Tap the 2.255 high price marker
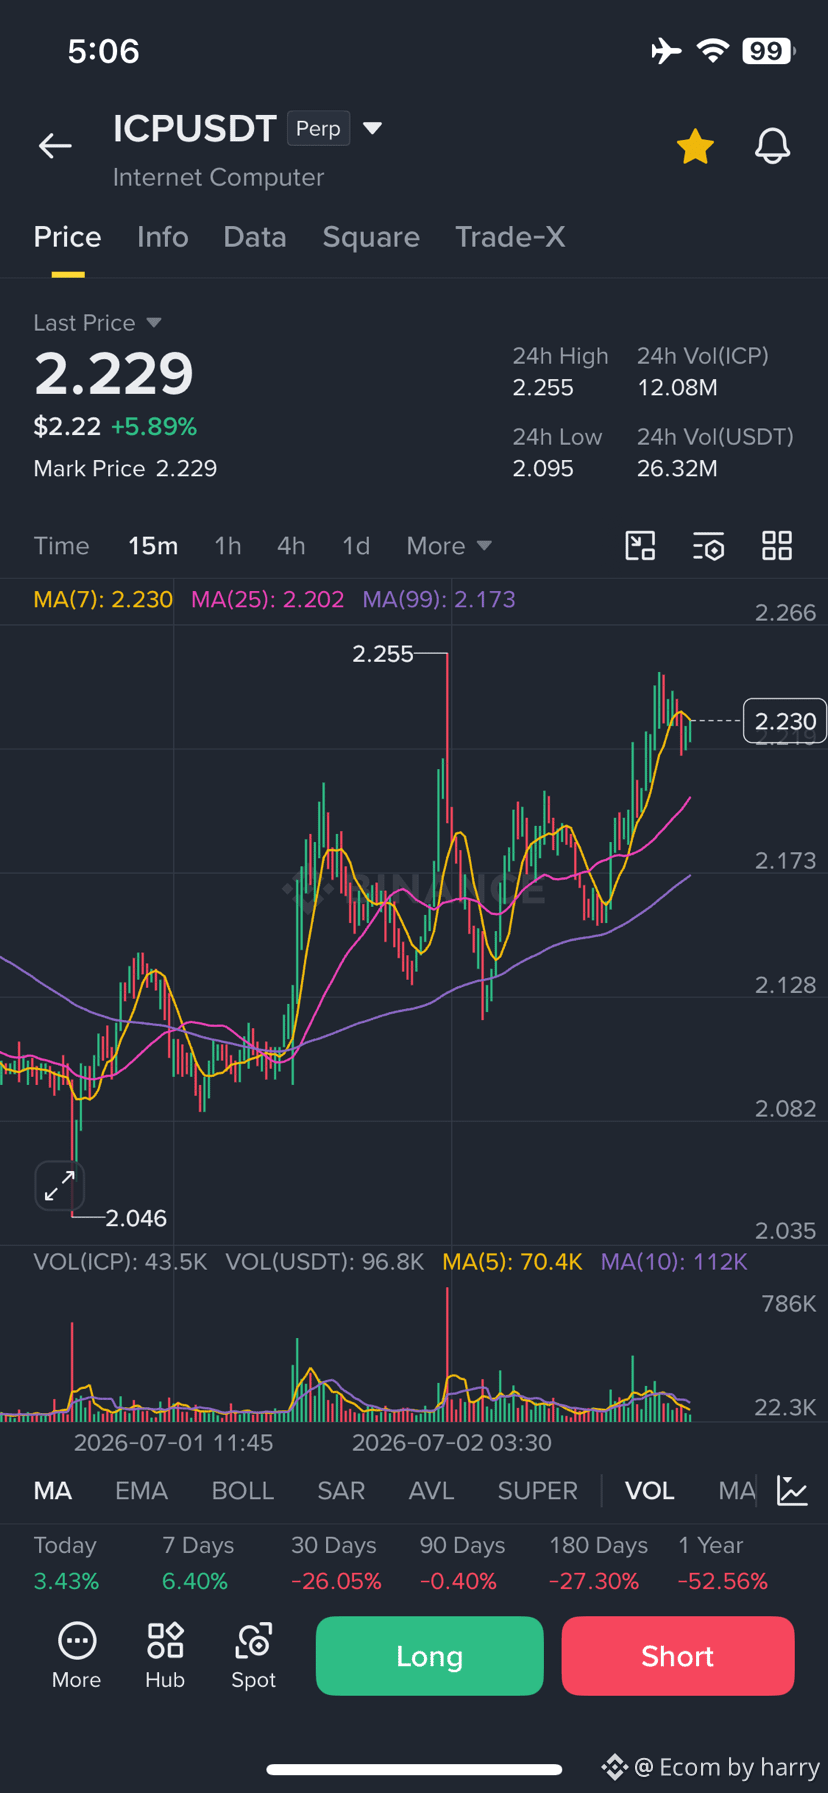Screen dimensions: 828x1793 [x=383, y=654]
